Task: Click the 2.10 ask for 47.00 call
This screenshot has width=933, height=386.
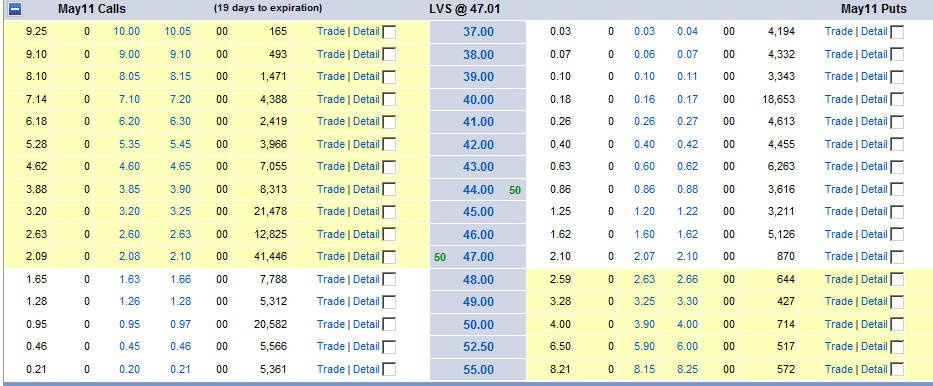Action: 179,256
